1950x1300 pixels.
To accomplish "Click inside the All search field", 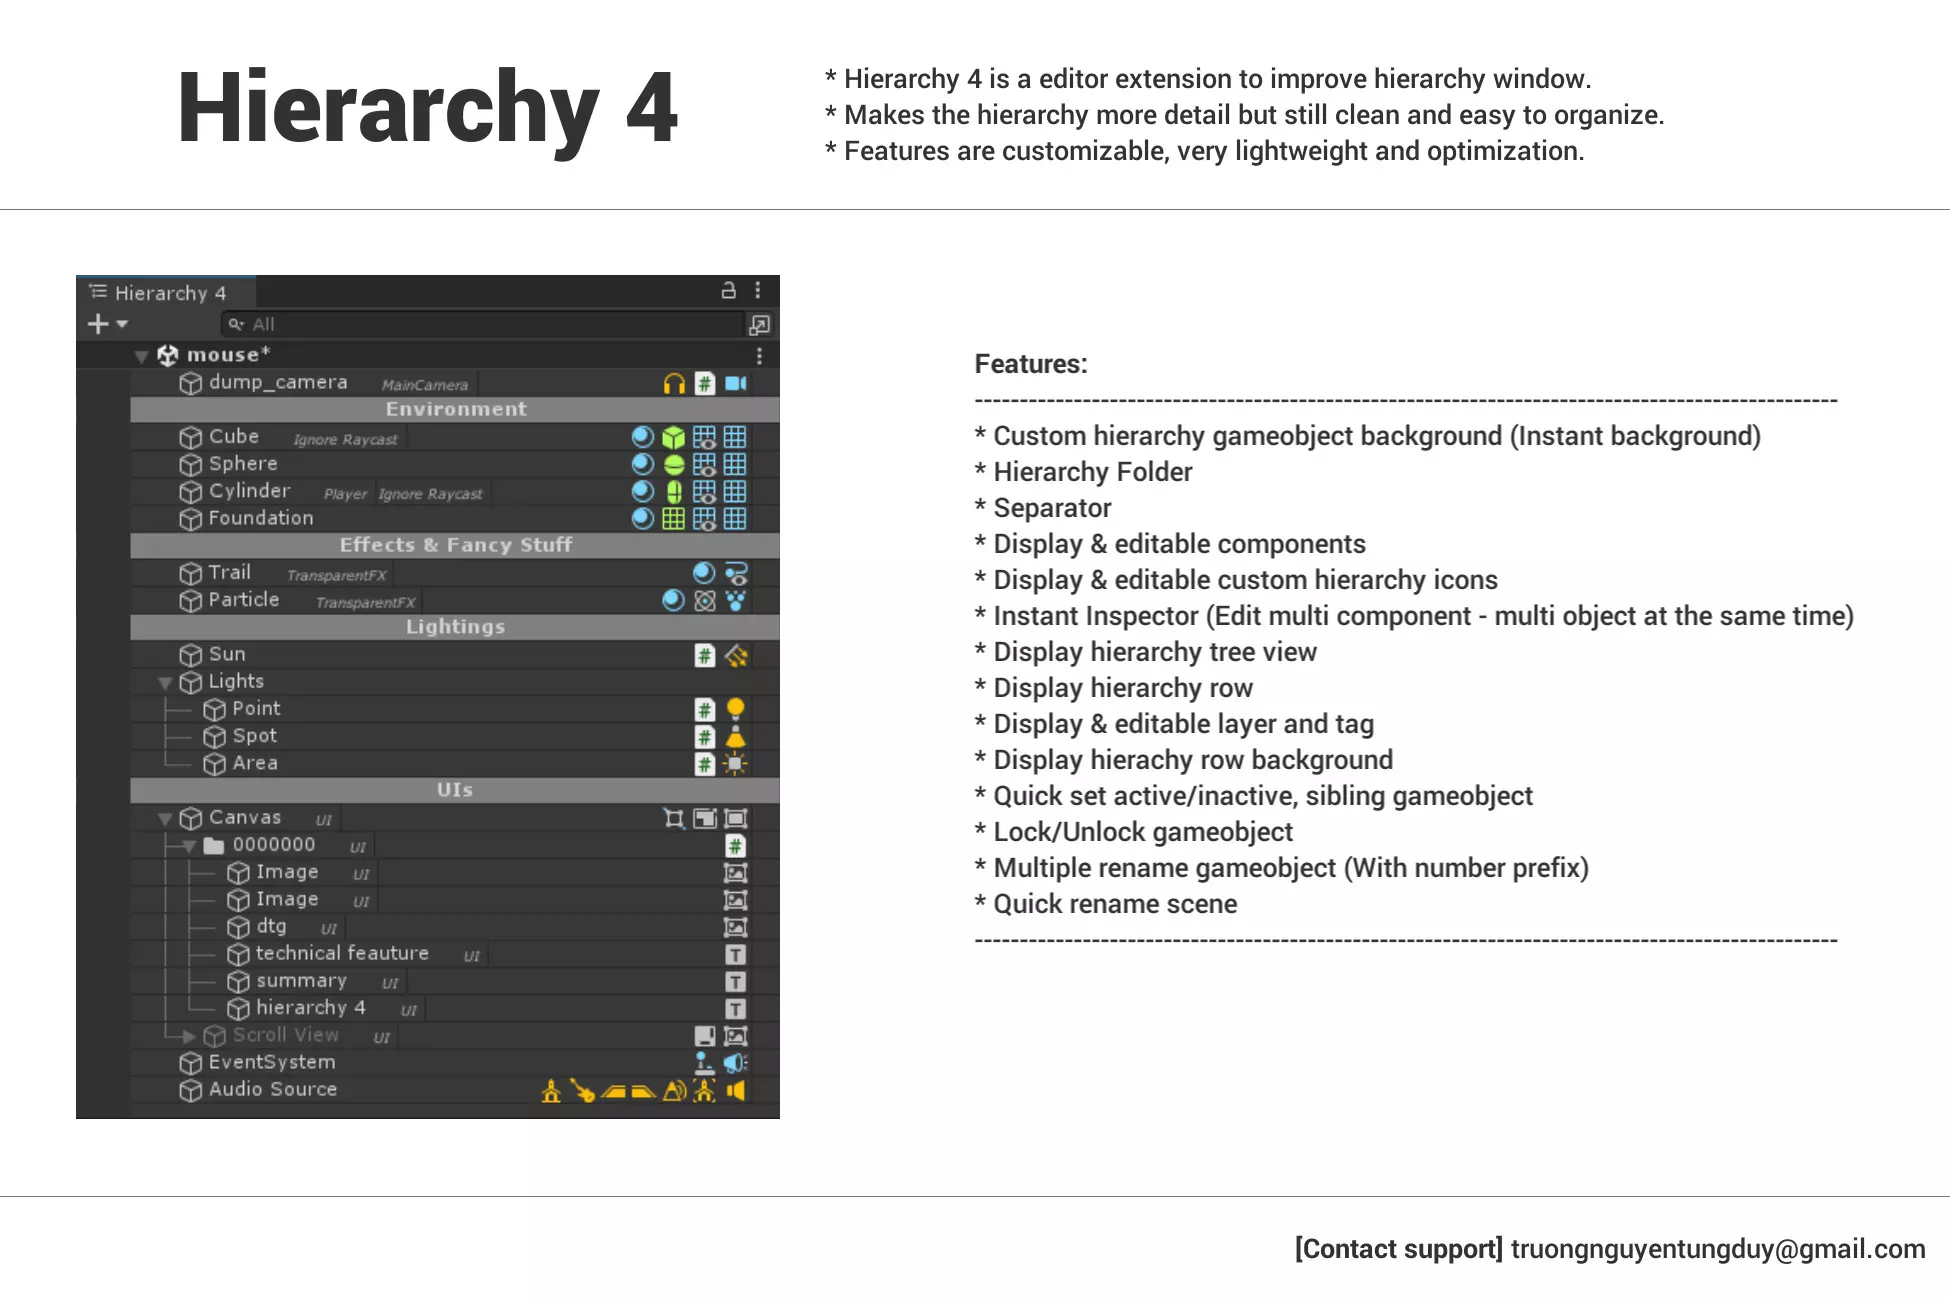I will [x=482, y=324].
